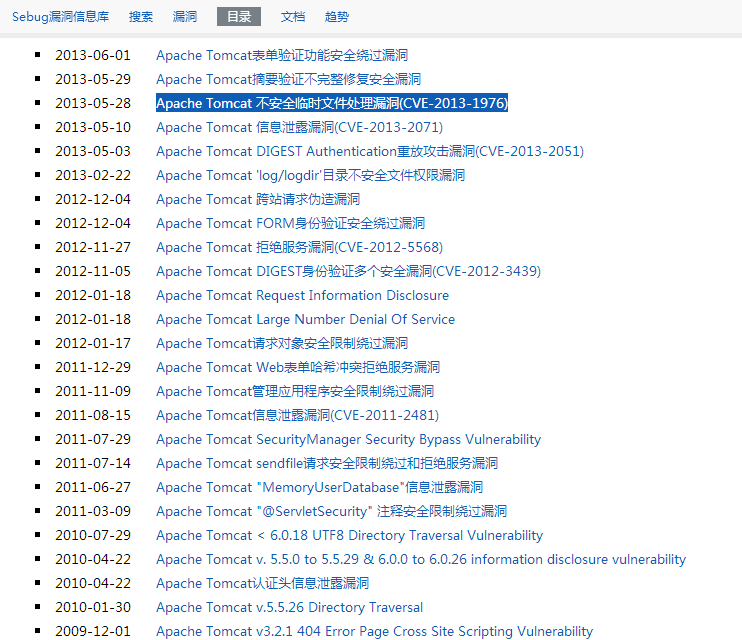Switch to the 趋势 navigation item
742x640 pixels.
pyautogui.click(x=337, y=17)
